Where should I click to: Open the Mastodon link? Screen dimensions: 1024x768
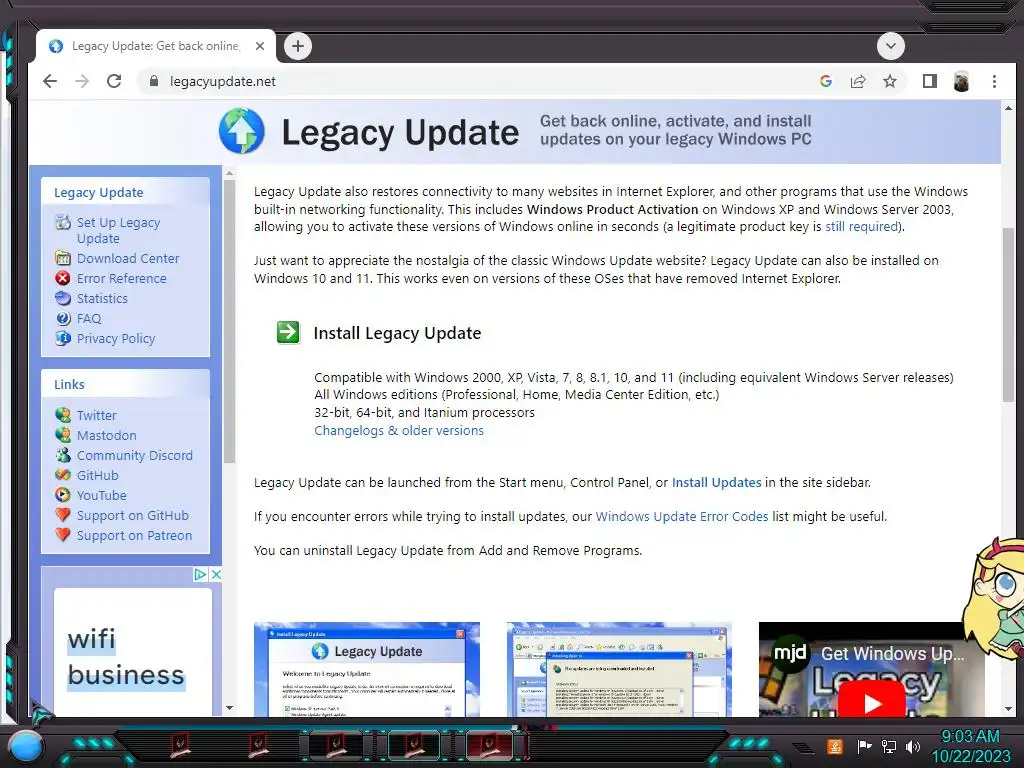coord(106,435)
